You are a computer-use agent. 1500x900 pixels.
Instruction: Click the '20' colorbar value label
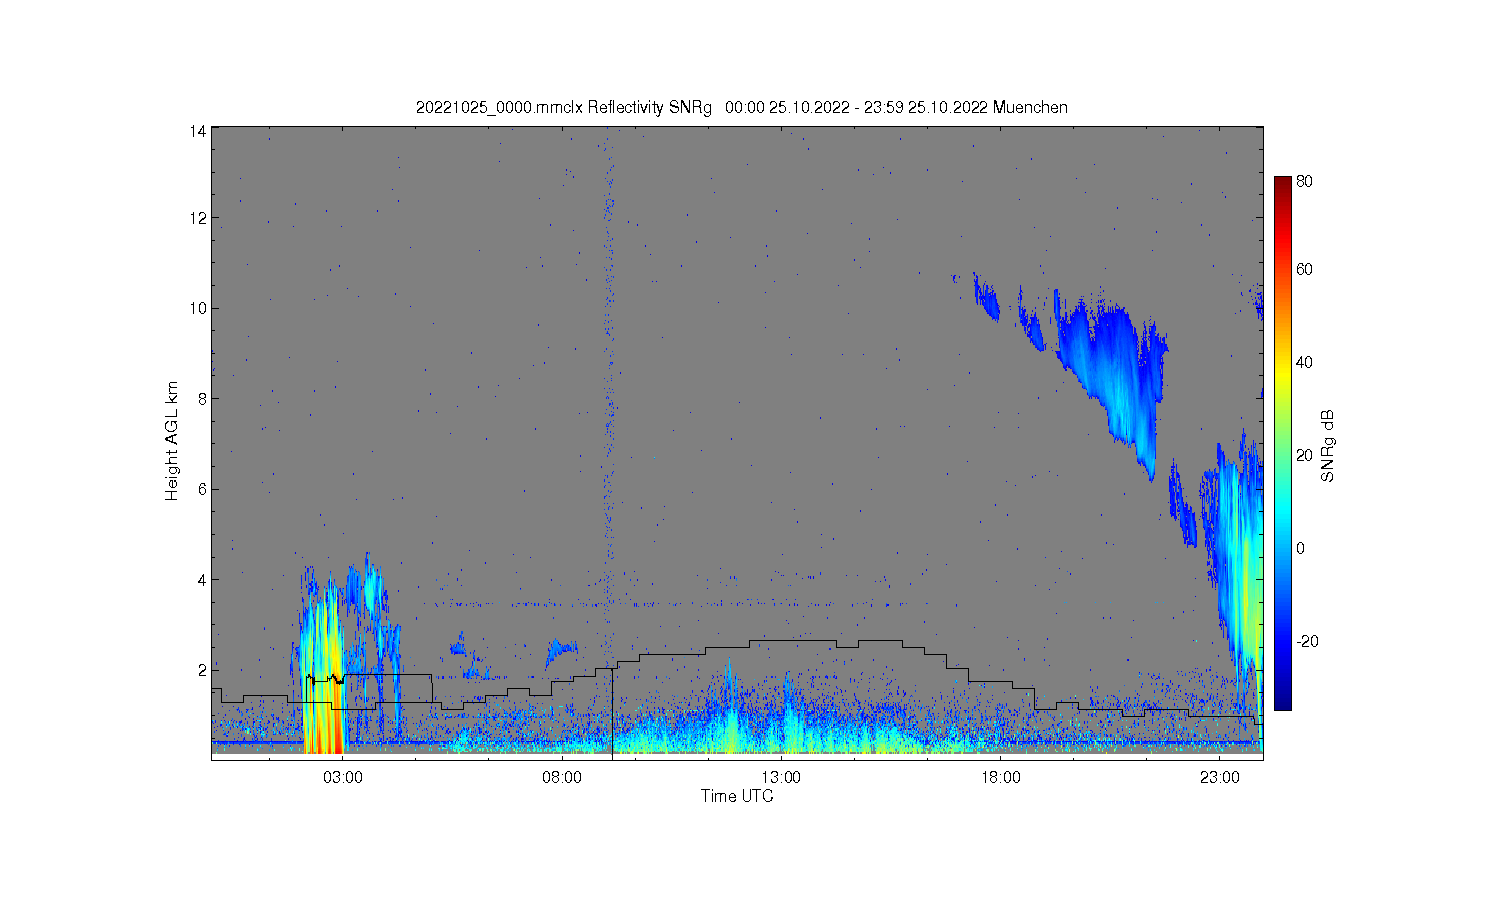(1305, 455)
